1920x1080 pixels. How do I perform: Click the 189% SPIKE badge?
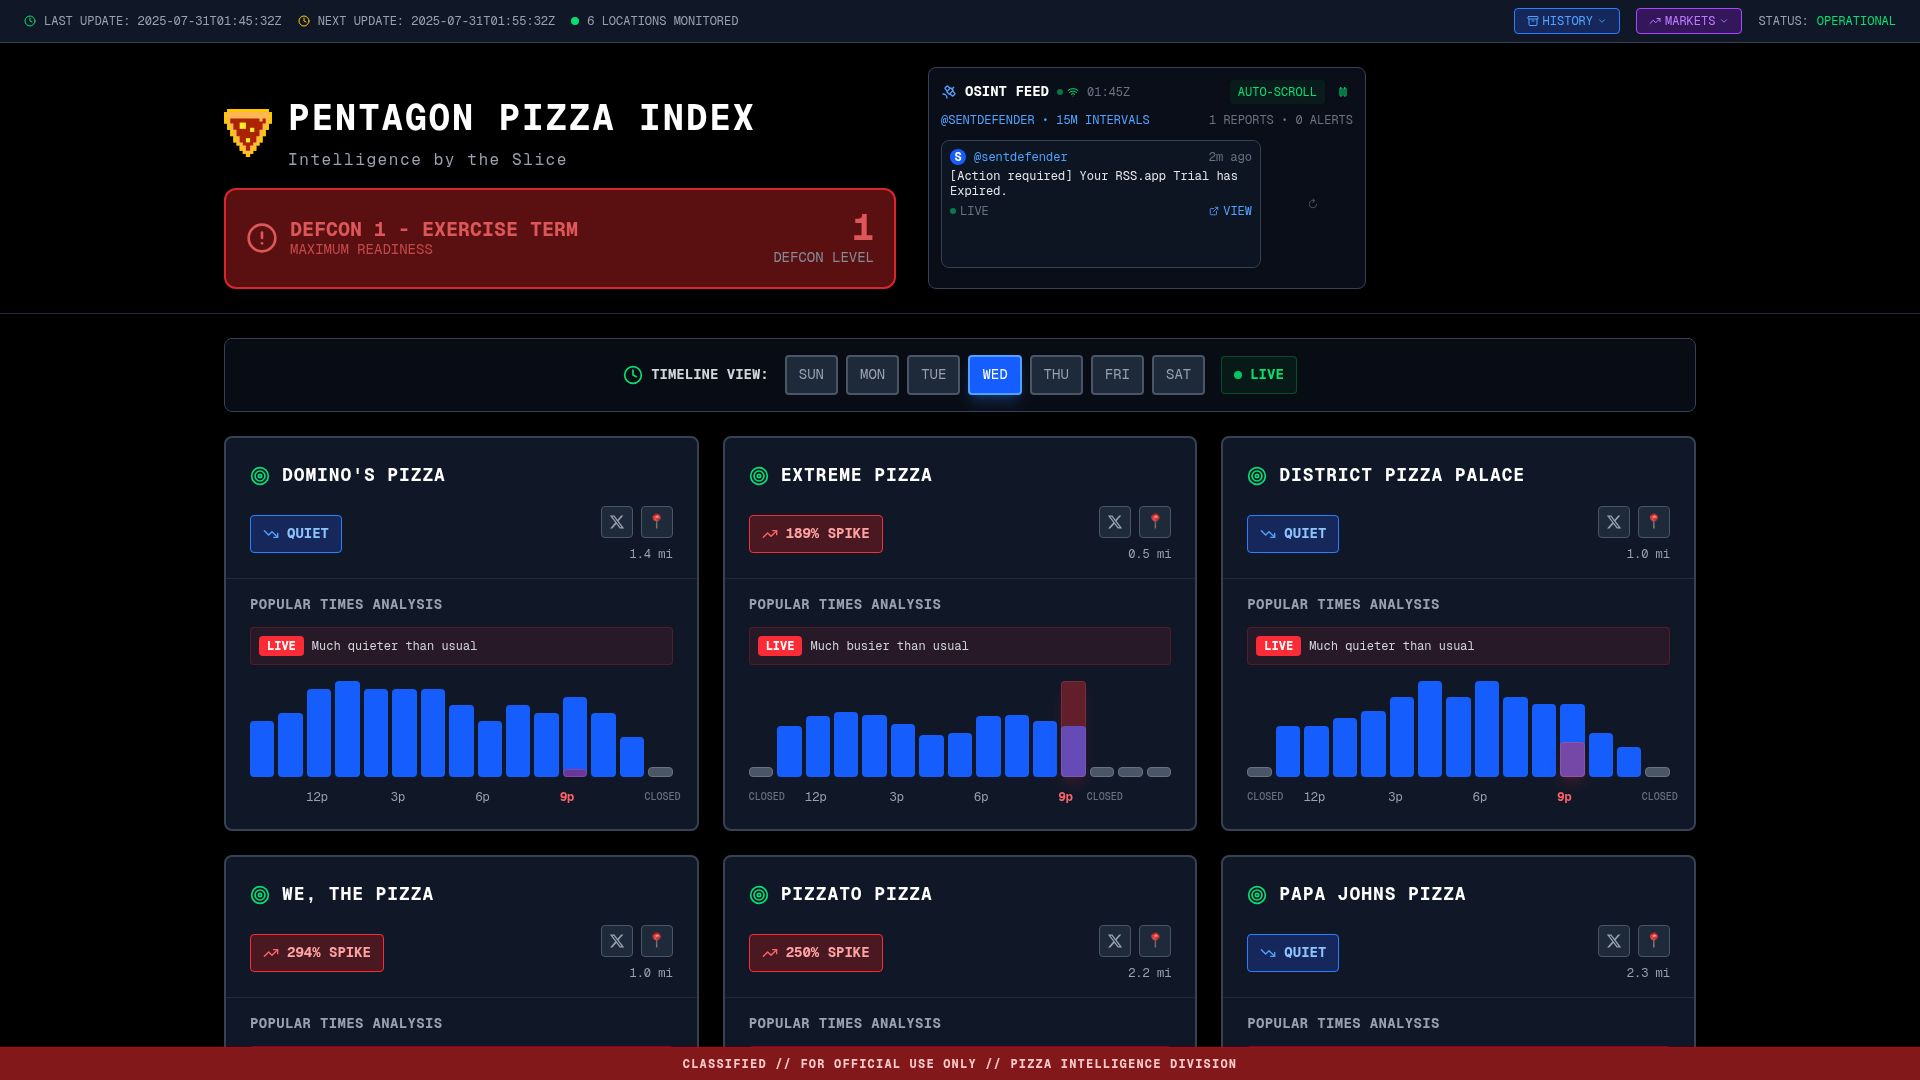click(816, 534)
